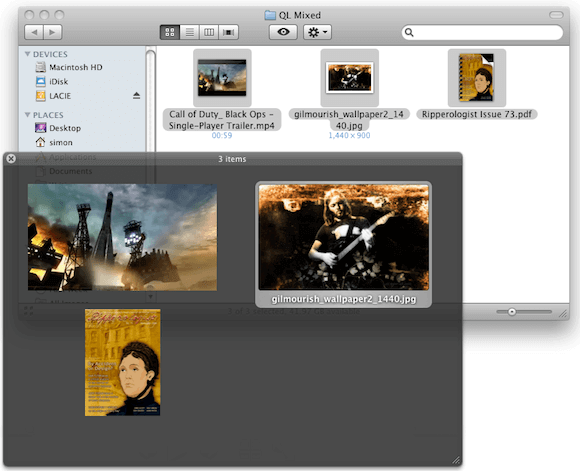This screenshot has width=580, height=471.
Task: Switch Finder to list view
Action: click(189, 32)
